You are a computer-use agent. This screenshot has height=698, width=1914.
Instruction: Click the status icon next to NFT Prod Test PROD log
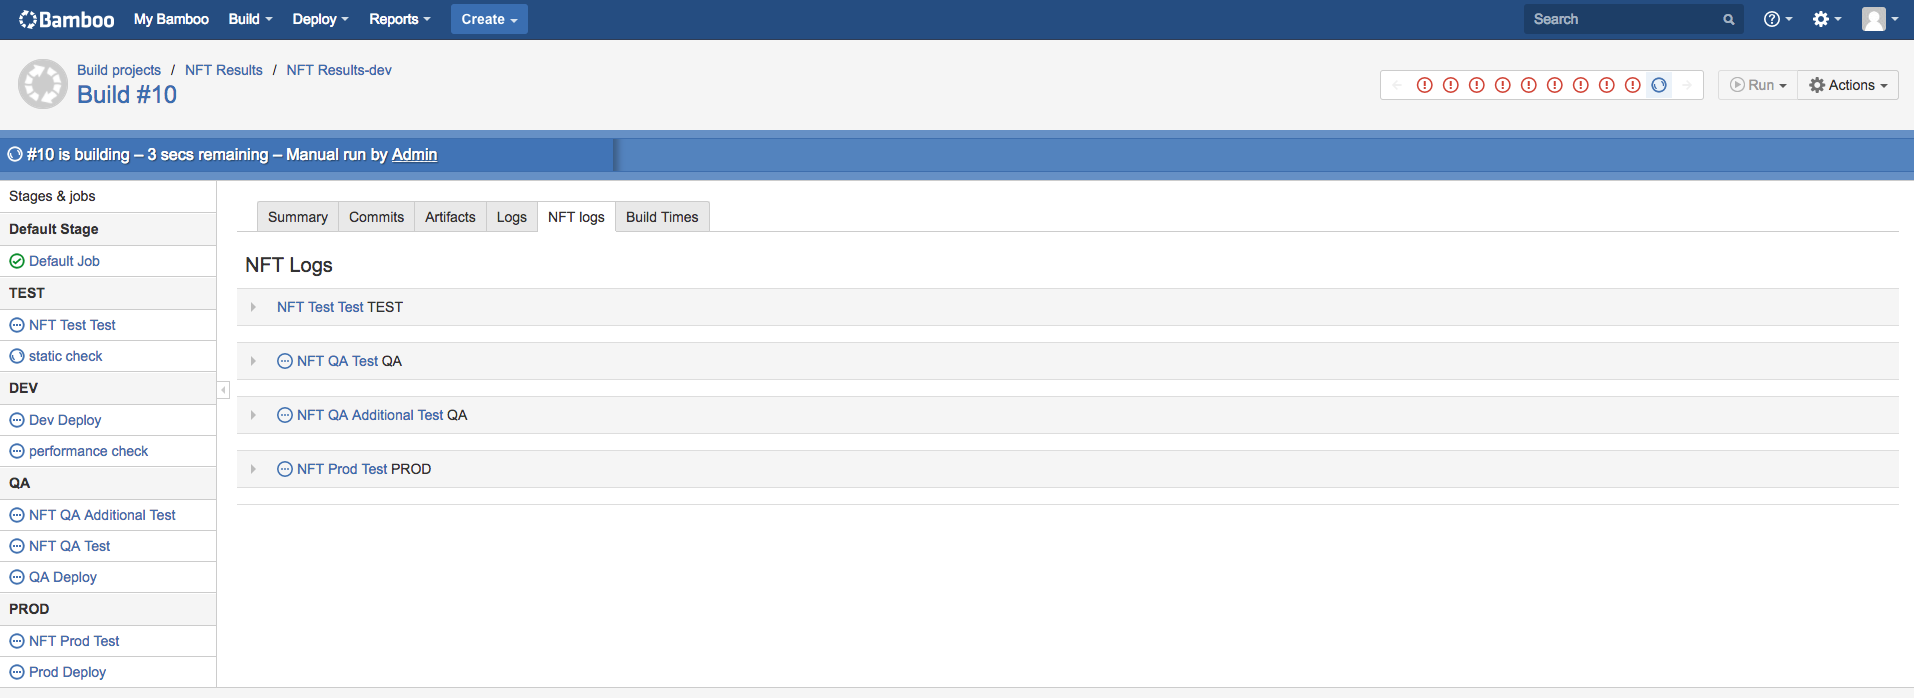tap(285, 469)
